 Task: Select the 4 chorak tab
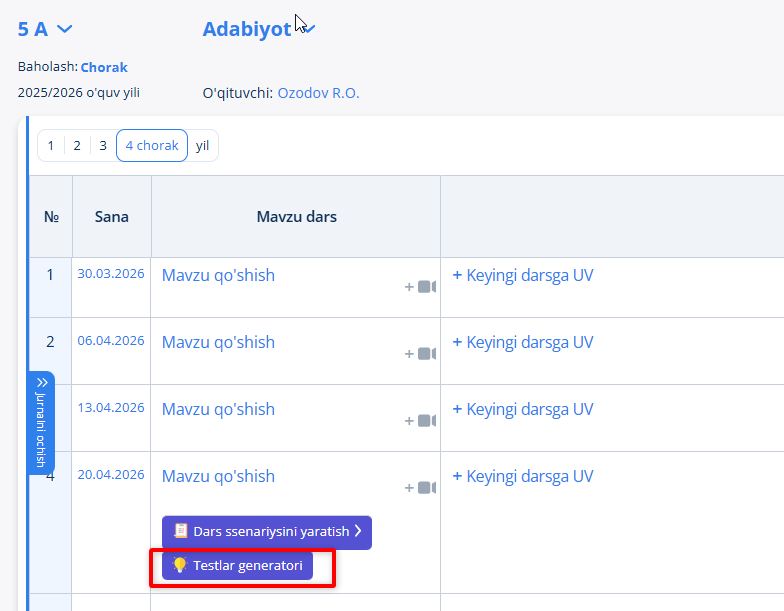coord(152,146)
